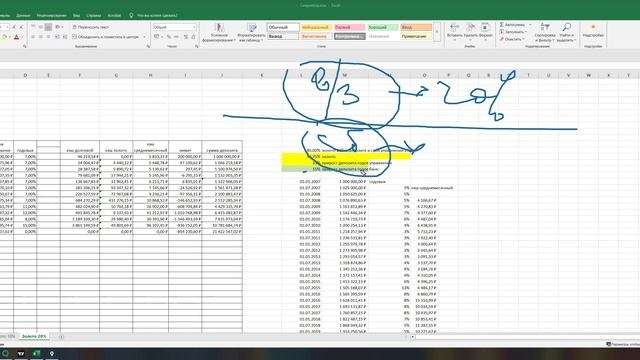The image size is (640, 360).
Task: Open Conditional formatting menu
Action: [219, 33]
